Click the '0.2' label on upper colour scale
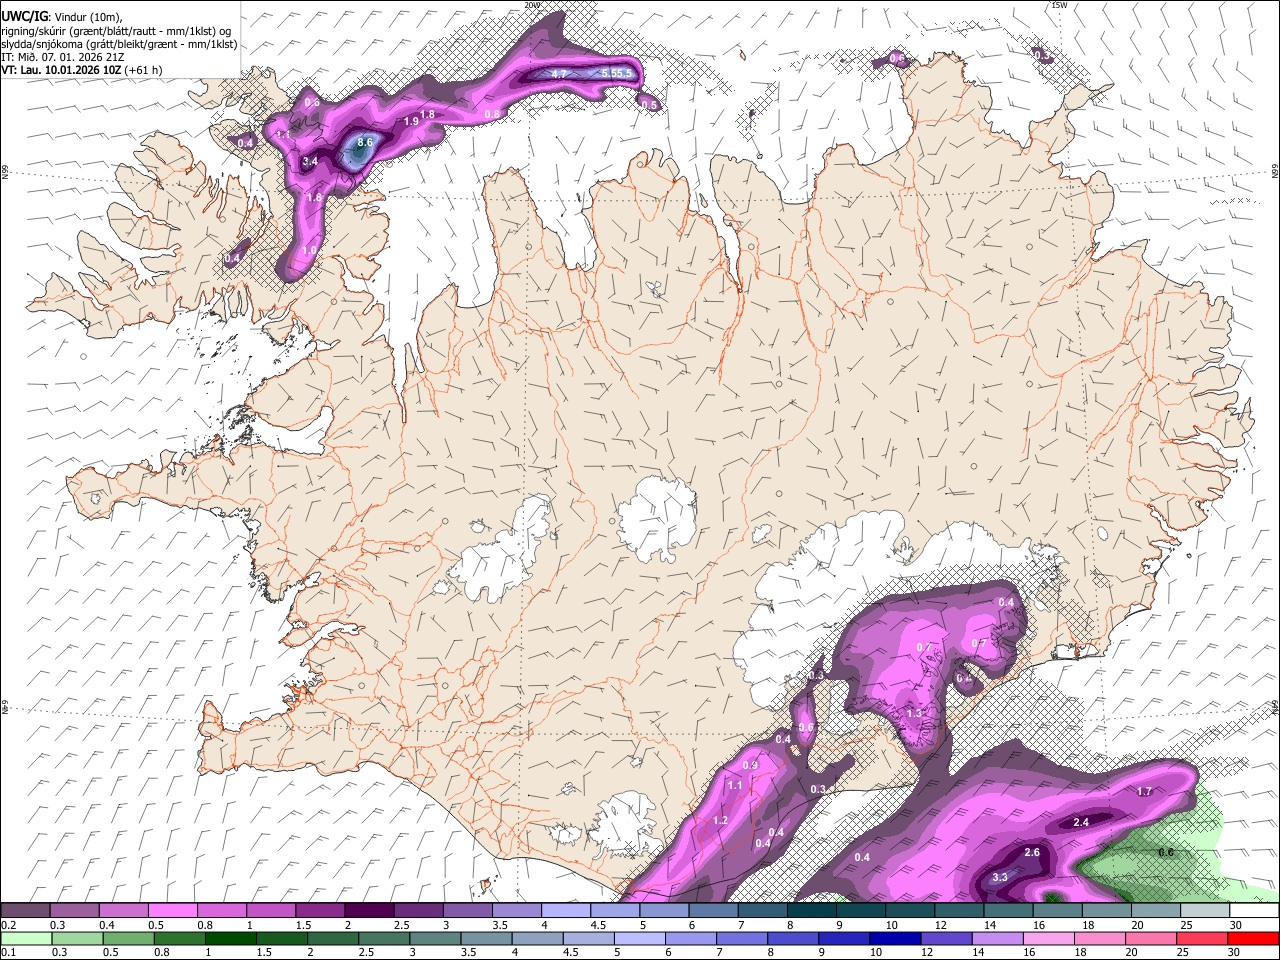The width and height of the screenshot is (1280, 960). pos(7,925)
